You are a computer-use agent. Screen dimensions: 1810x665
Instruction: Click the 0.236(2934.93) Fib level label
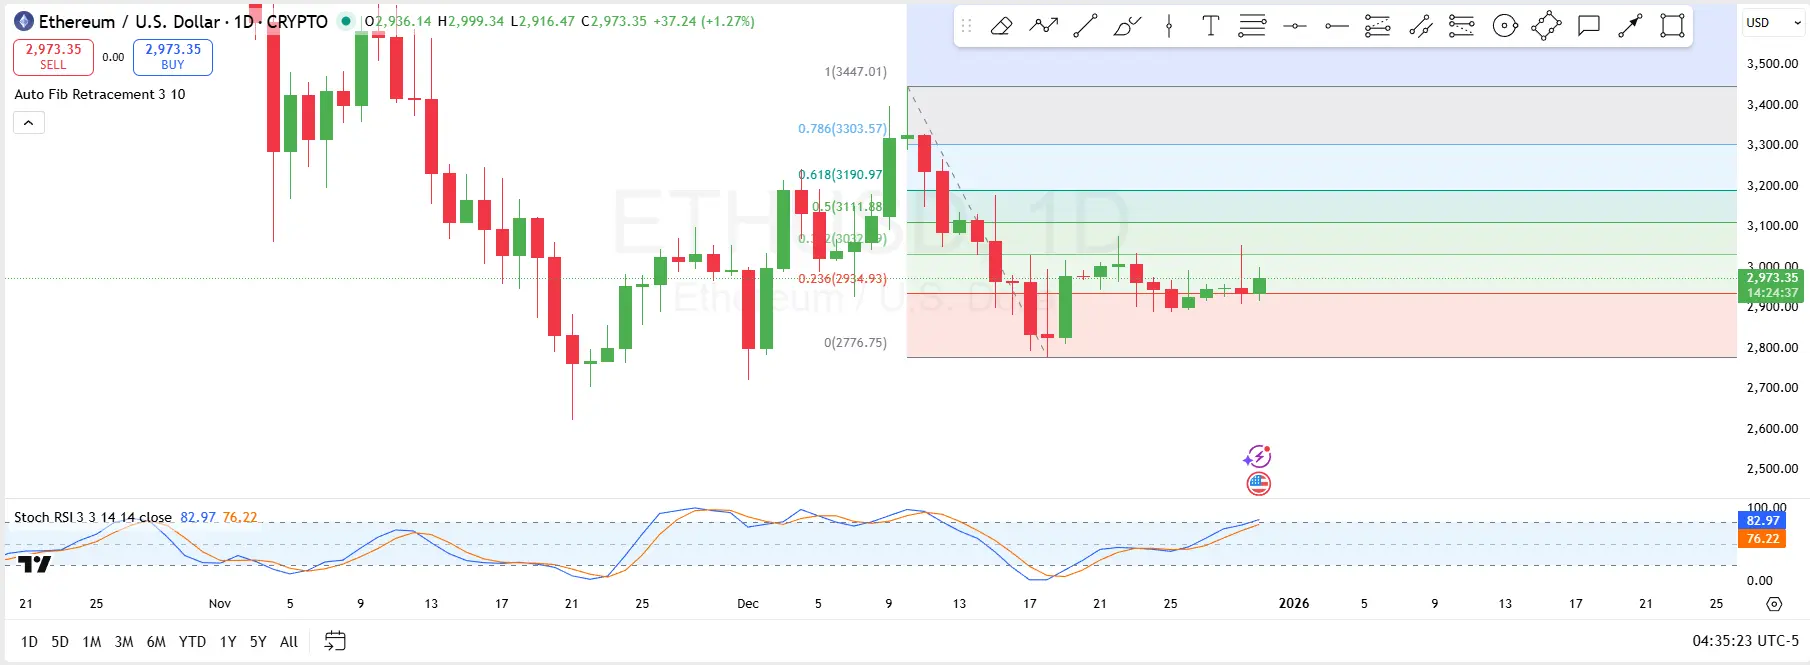pos(842,278)
